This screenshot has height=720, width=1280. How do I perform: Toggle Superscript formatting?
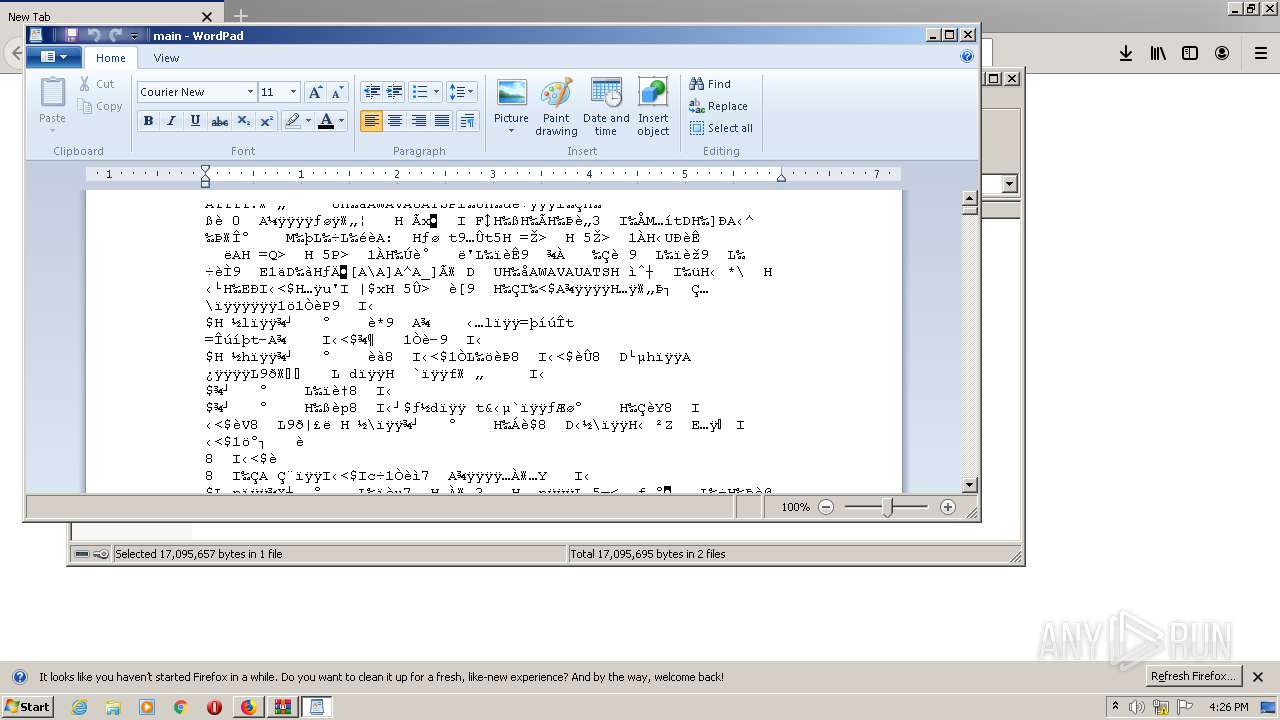point(266,121)
